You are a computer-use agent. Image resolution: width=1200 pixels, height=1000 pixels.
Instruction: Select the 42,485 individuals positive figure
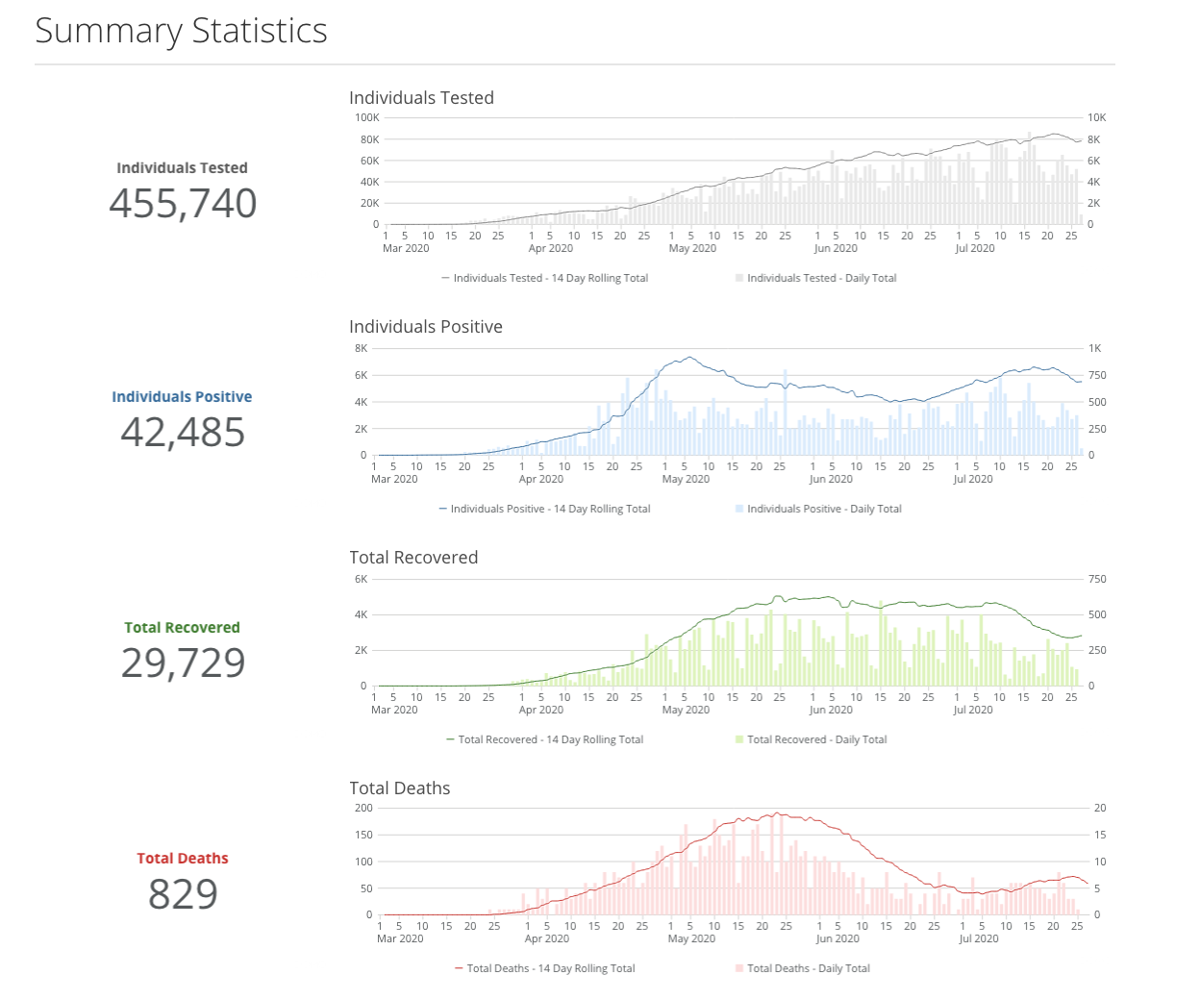182,432
